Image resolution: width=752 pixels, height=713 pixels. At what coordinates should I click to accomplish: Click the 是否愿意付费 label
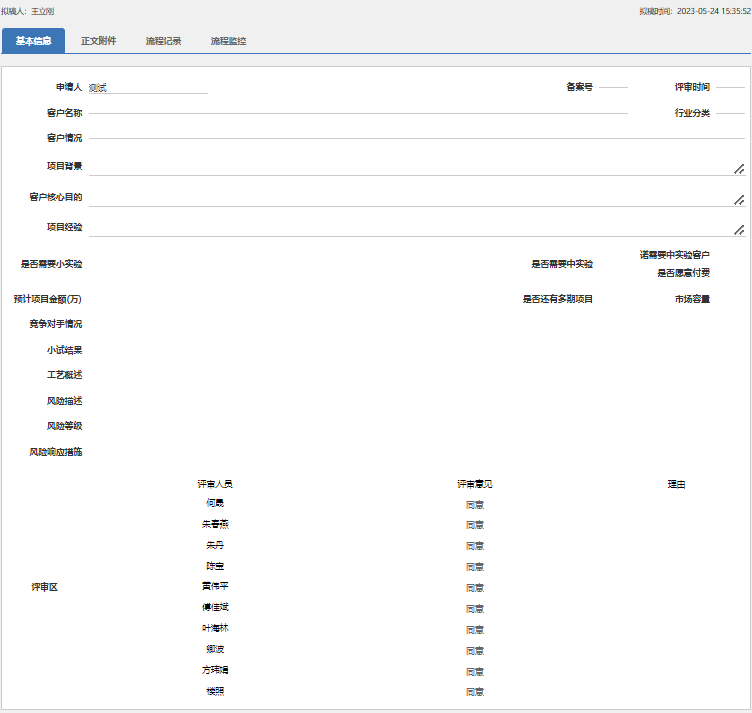[683, 273]
